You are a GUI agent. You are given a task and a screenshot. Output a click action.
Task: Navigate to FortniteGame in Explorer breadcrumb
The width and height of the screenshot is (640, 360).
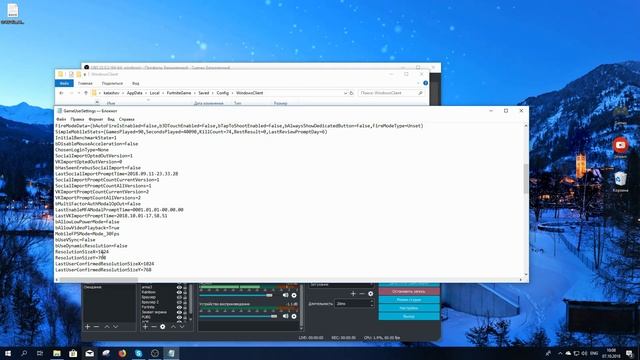tap(179, 93)
